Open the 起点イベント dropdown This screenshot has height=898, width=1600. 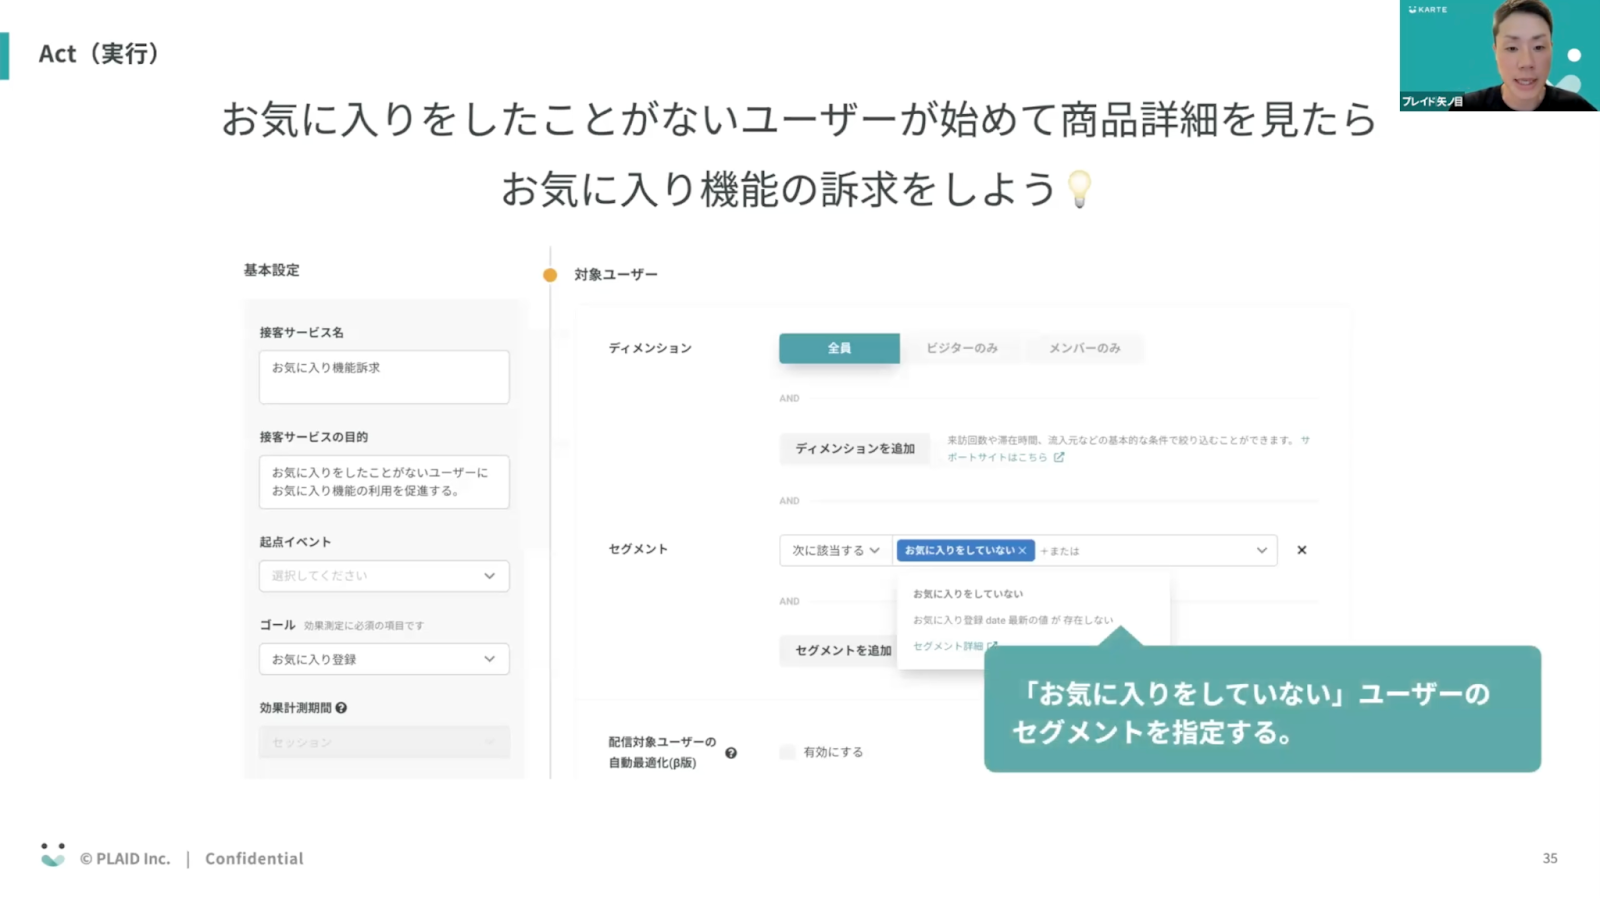(x=384, y=576)
